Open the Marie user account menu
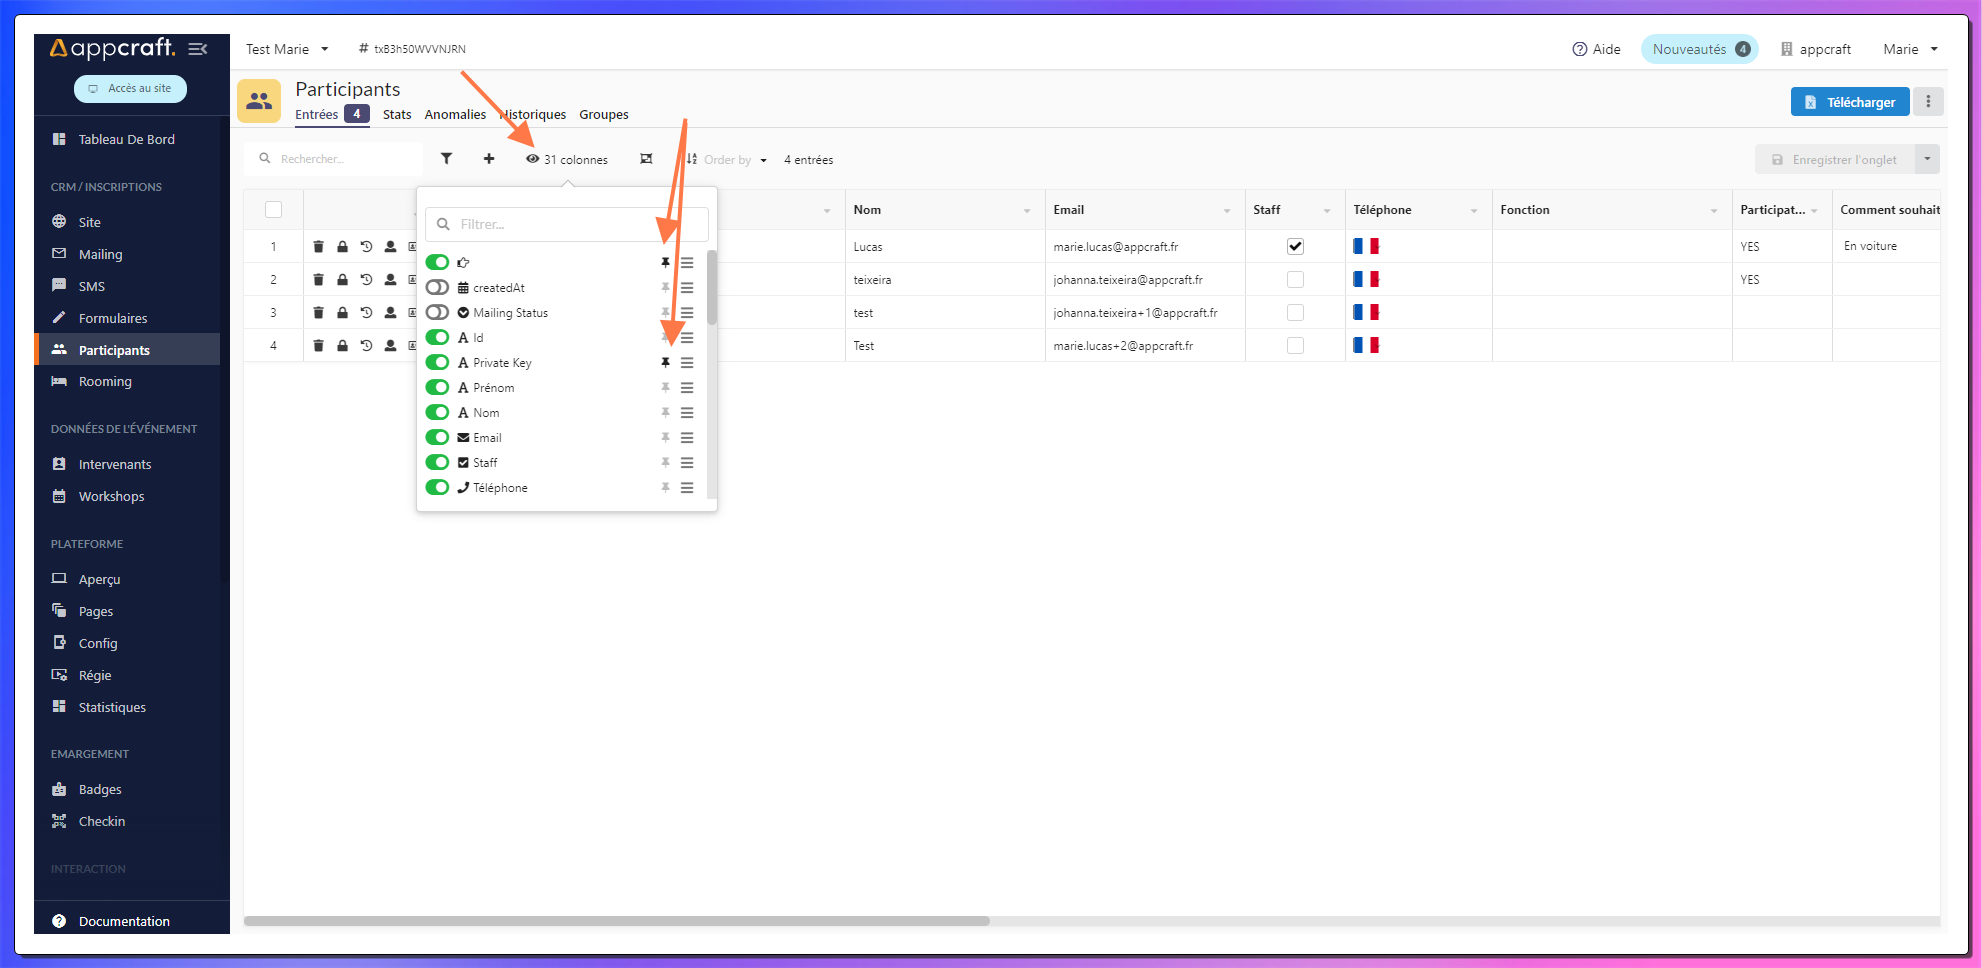The width and height of the screenshot is (1982, 968). click(1910, 49)
